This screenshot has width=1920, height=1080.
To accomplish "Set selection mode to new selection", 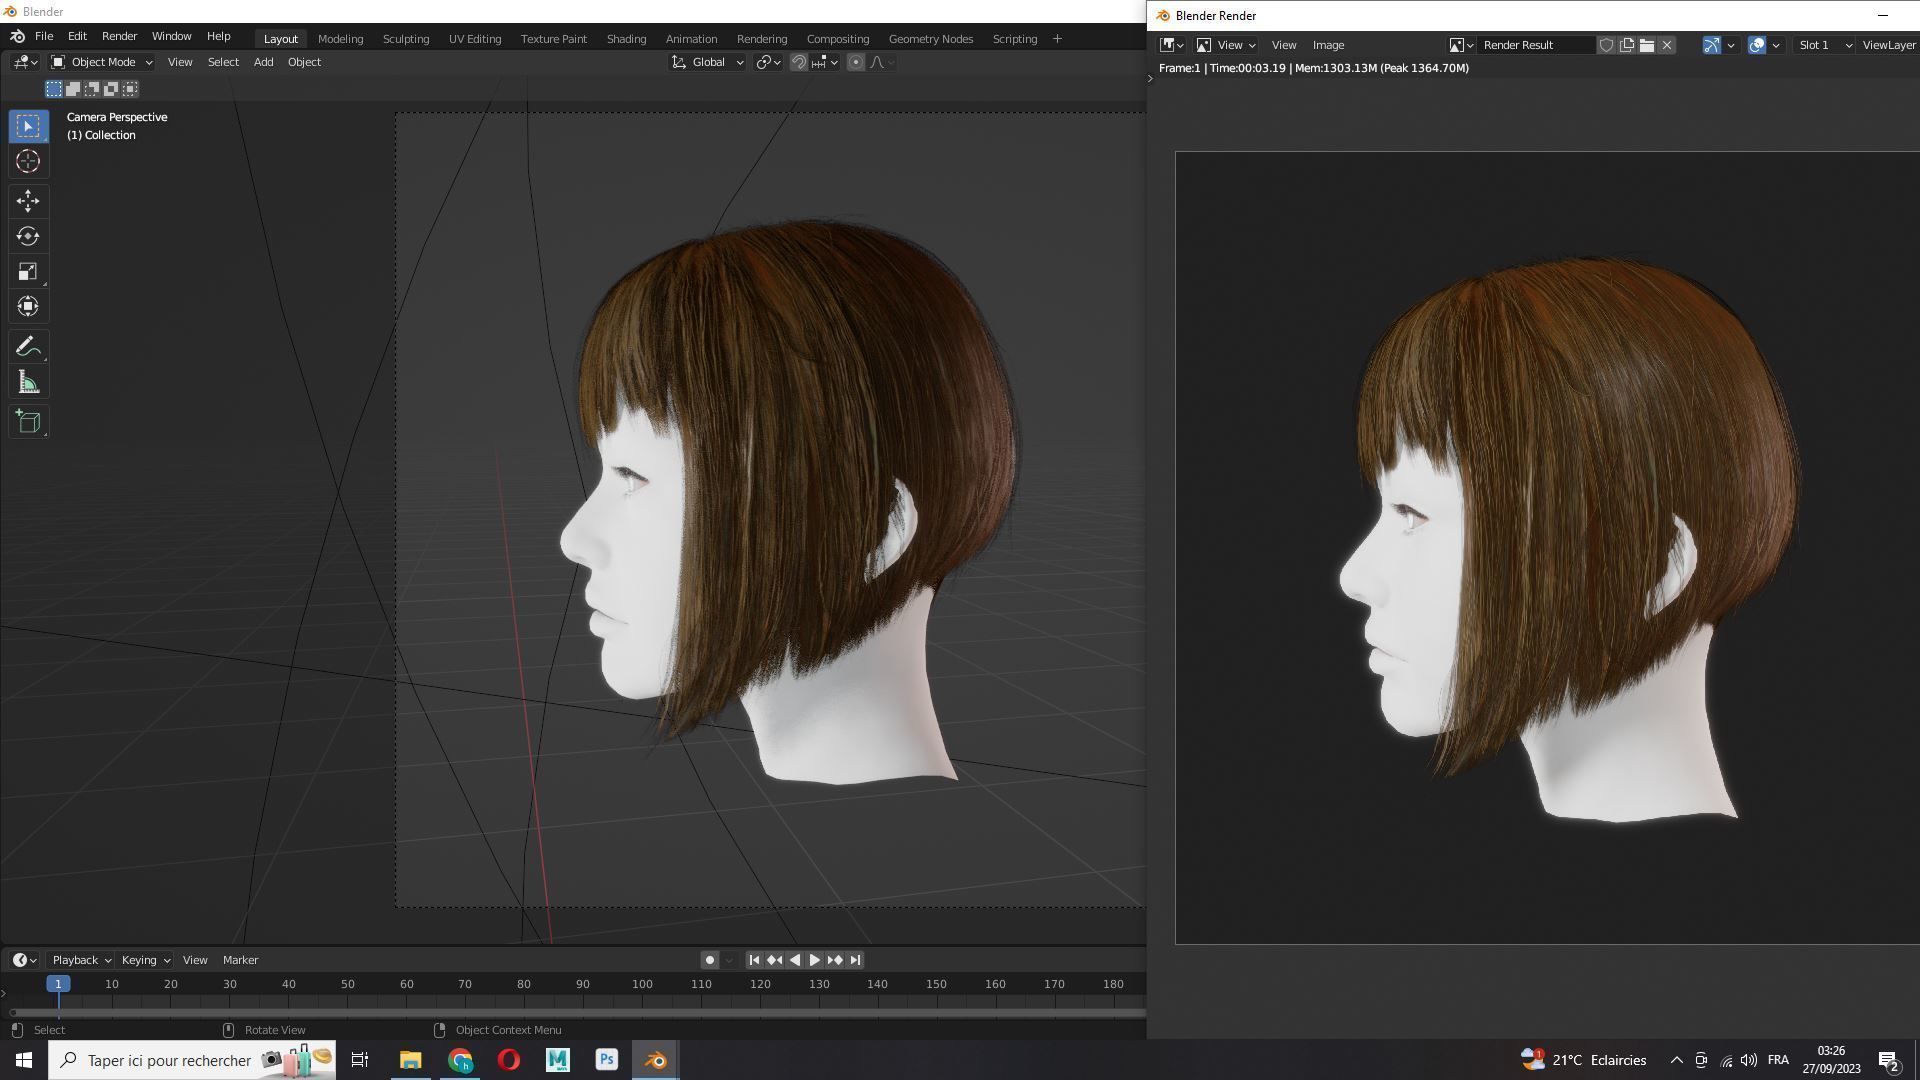I will pos(54,89).
